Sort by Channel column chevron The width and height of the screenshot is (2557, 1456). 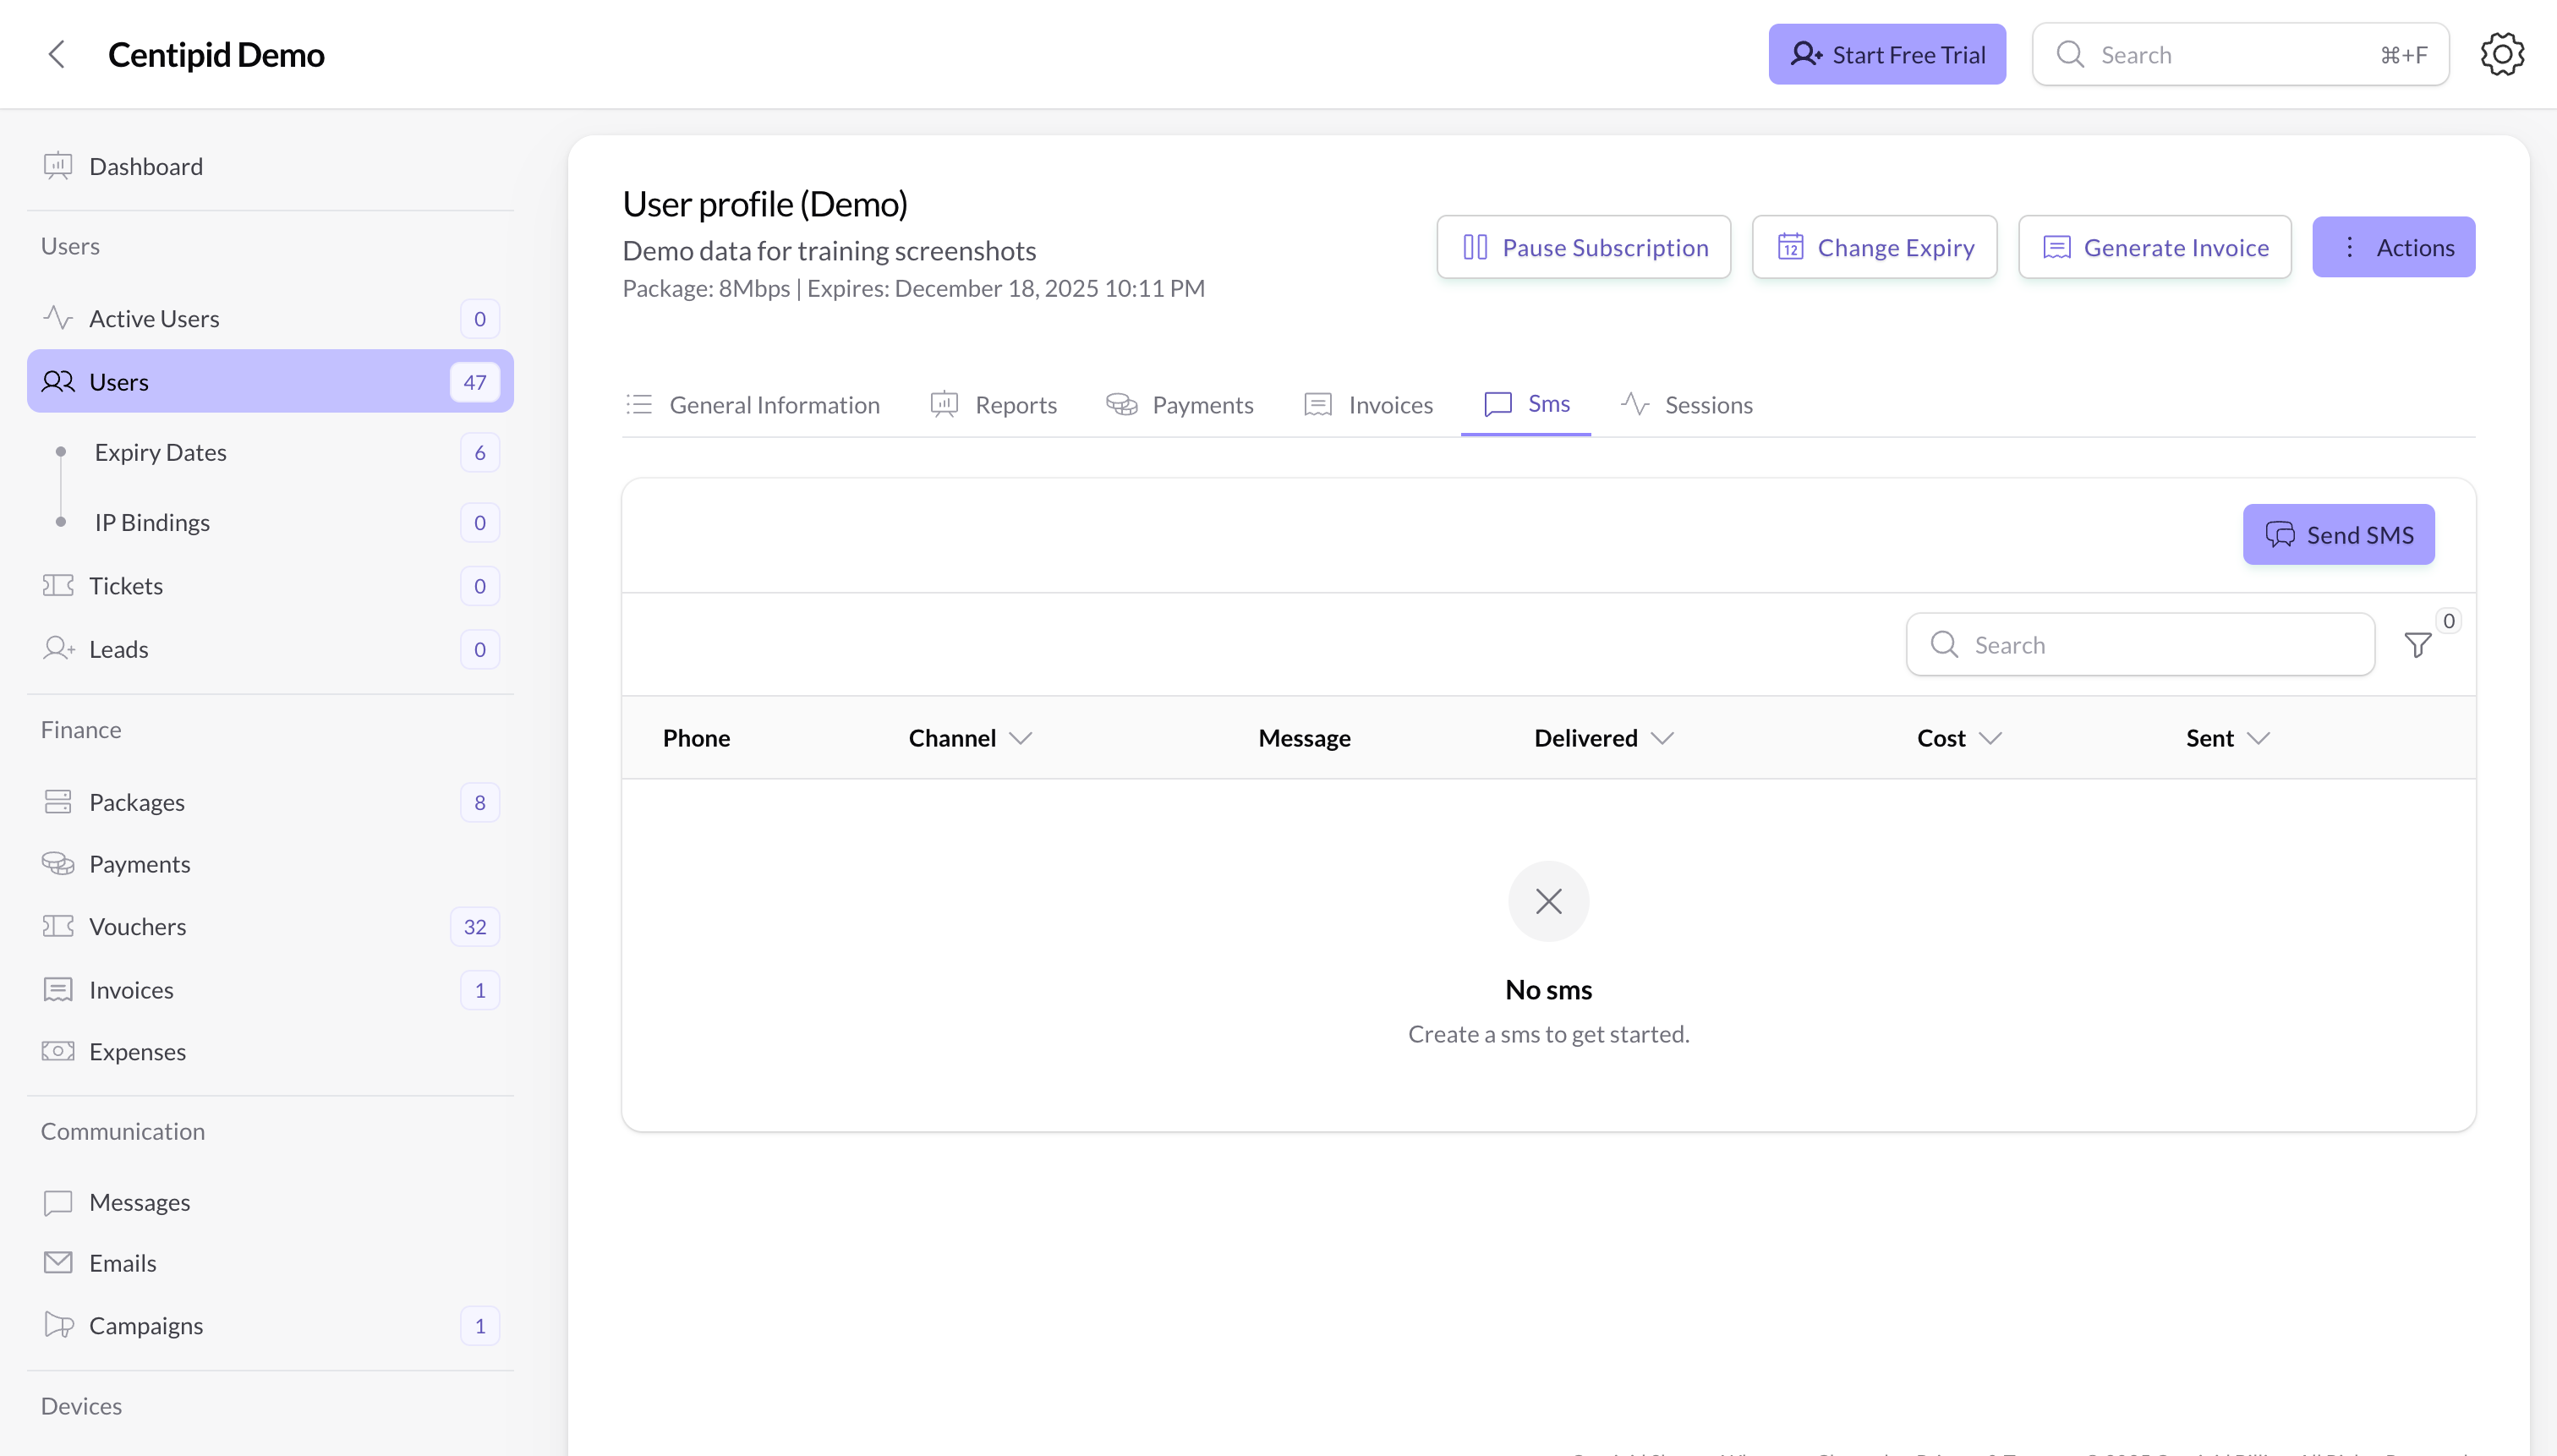tap(1020, 738)
